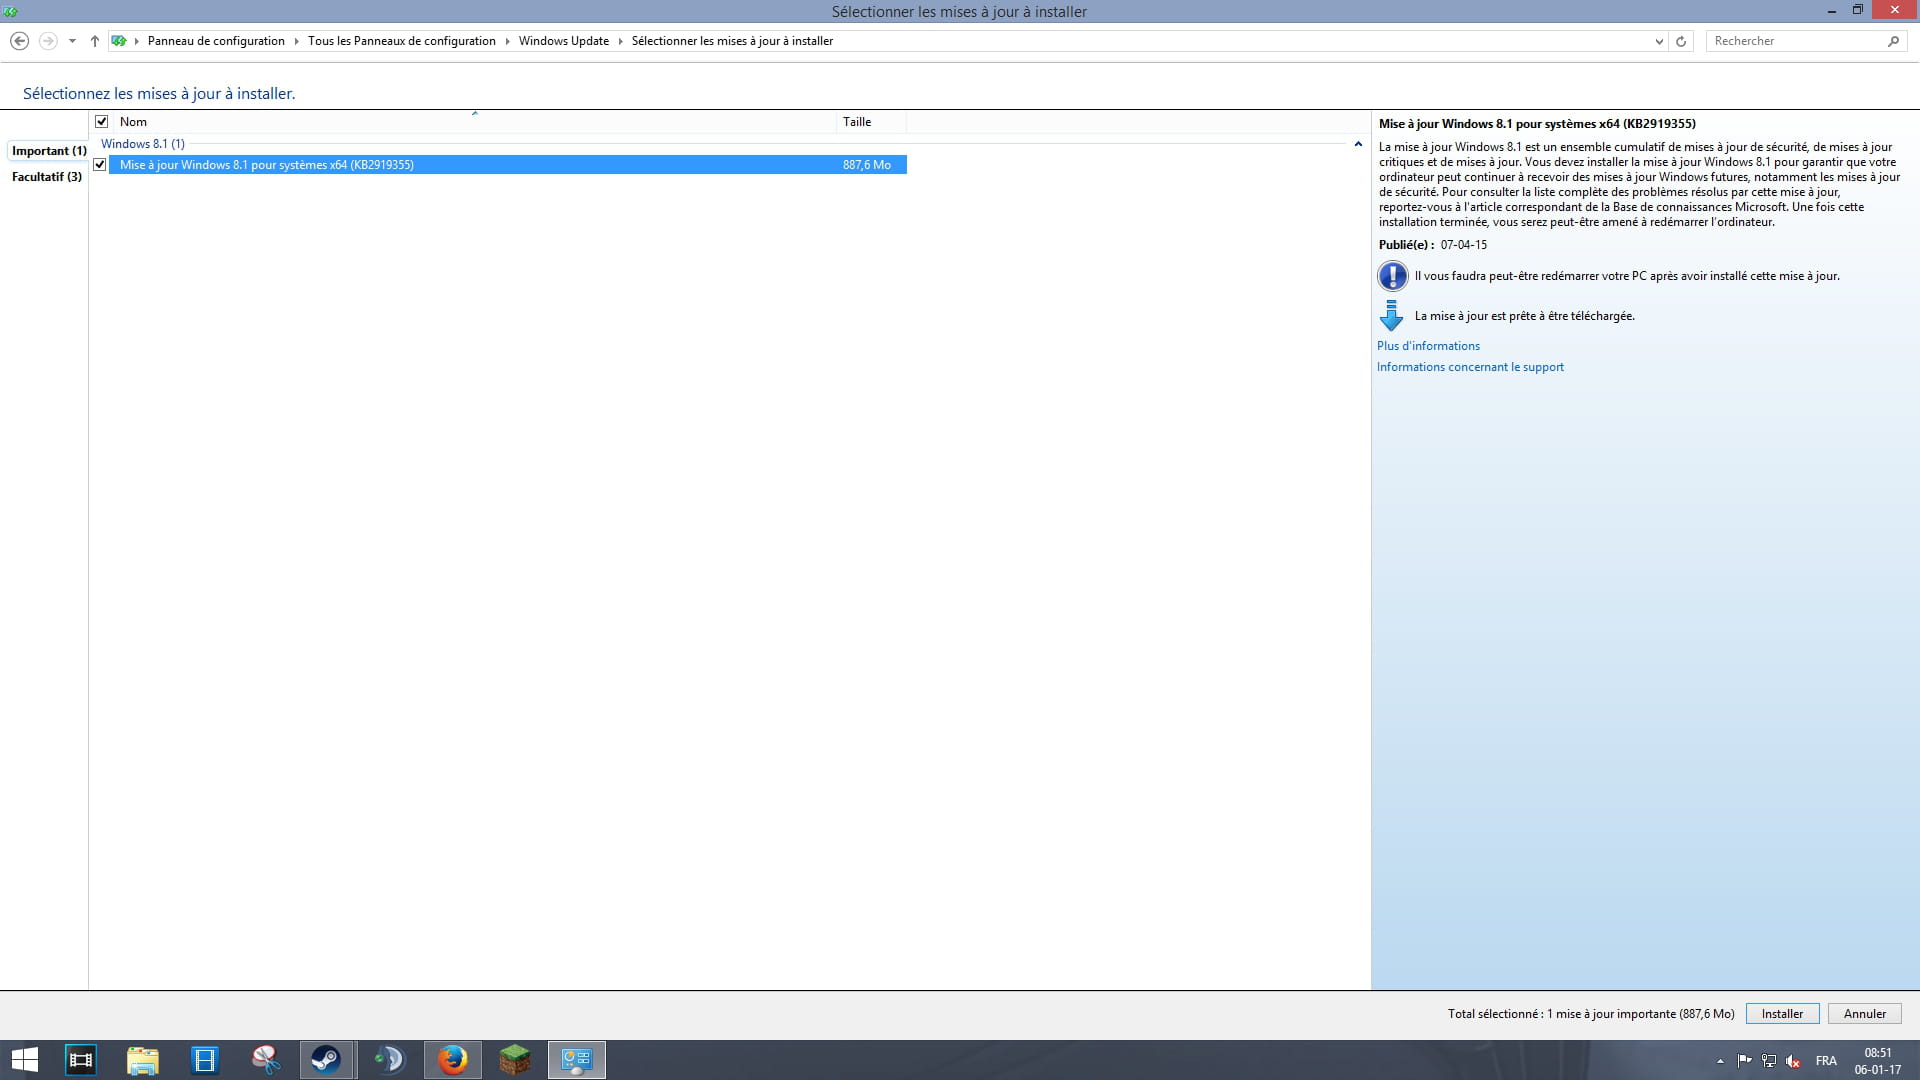Click the Publié(e) date 07-04-15
The height and width of the screenshot is (1080, 1920).
point(1463,245)
